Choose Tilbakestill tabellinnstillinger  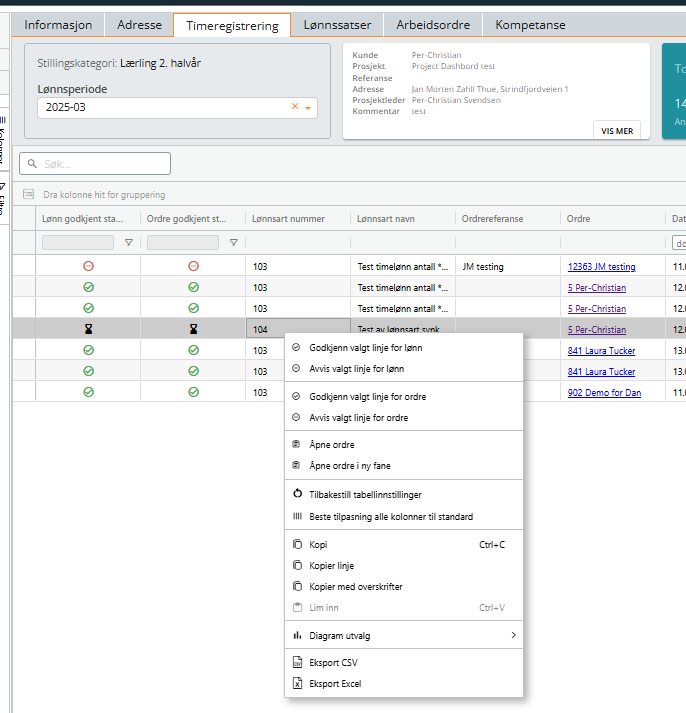click(404, 495)
